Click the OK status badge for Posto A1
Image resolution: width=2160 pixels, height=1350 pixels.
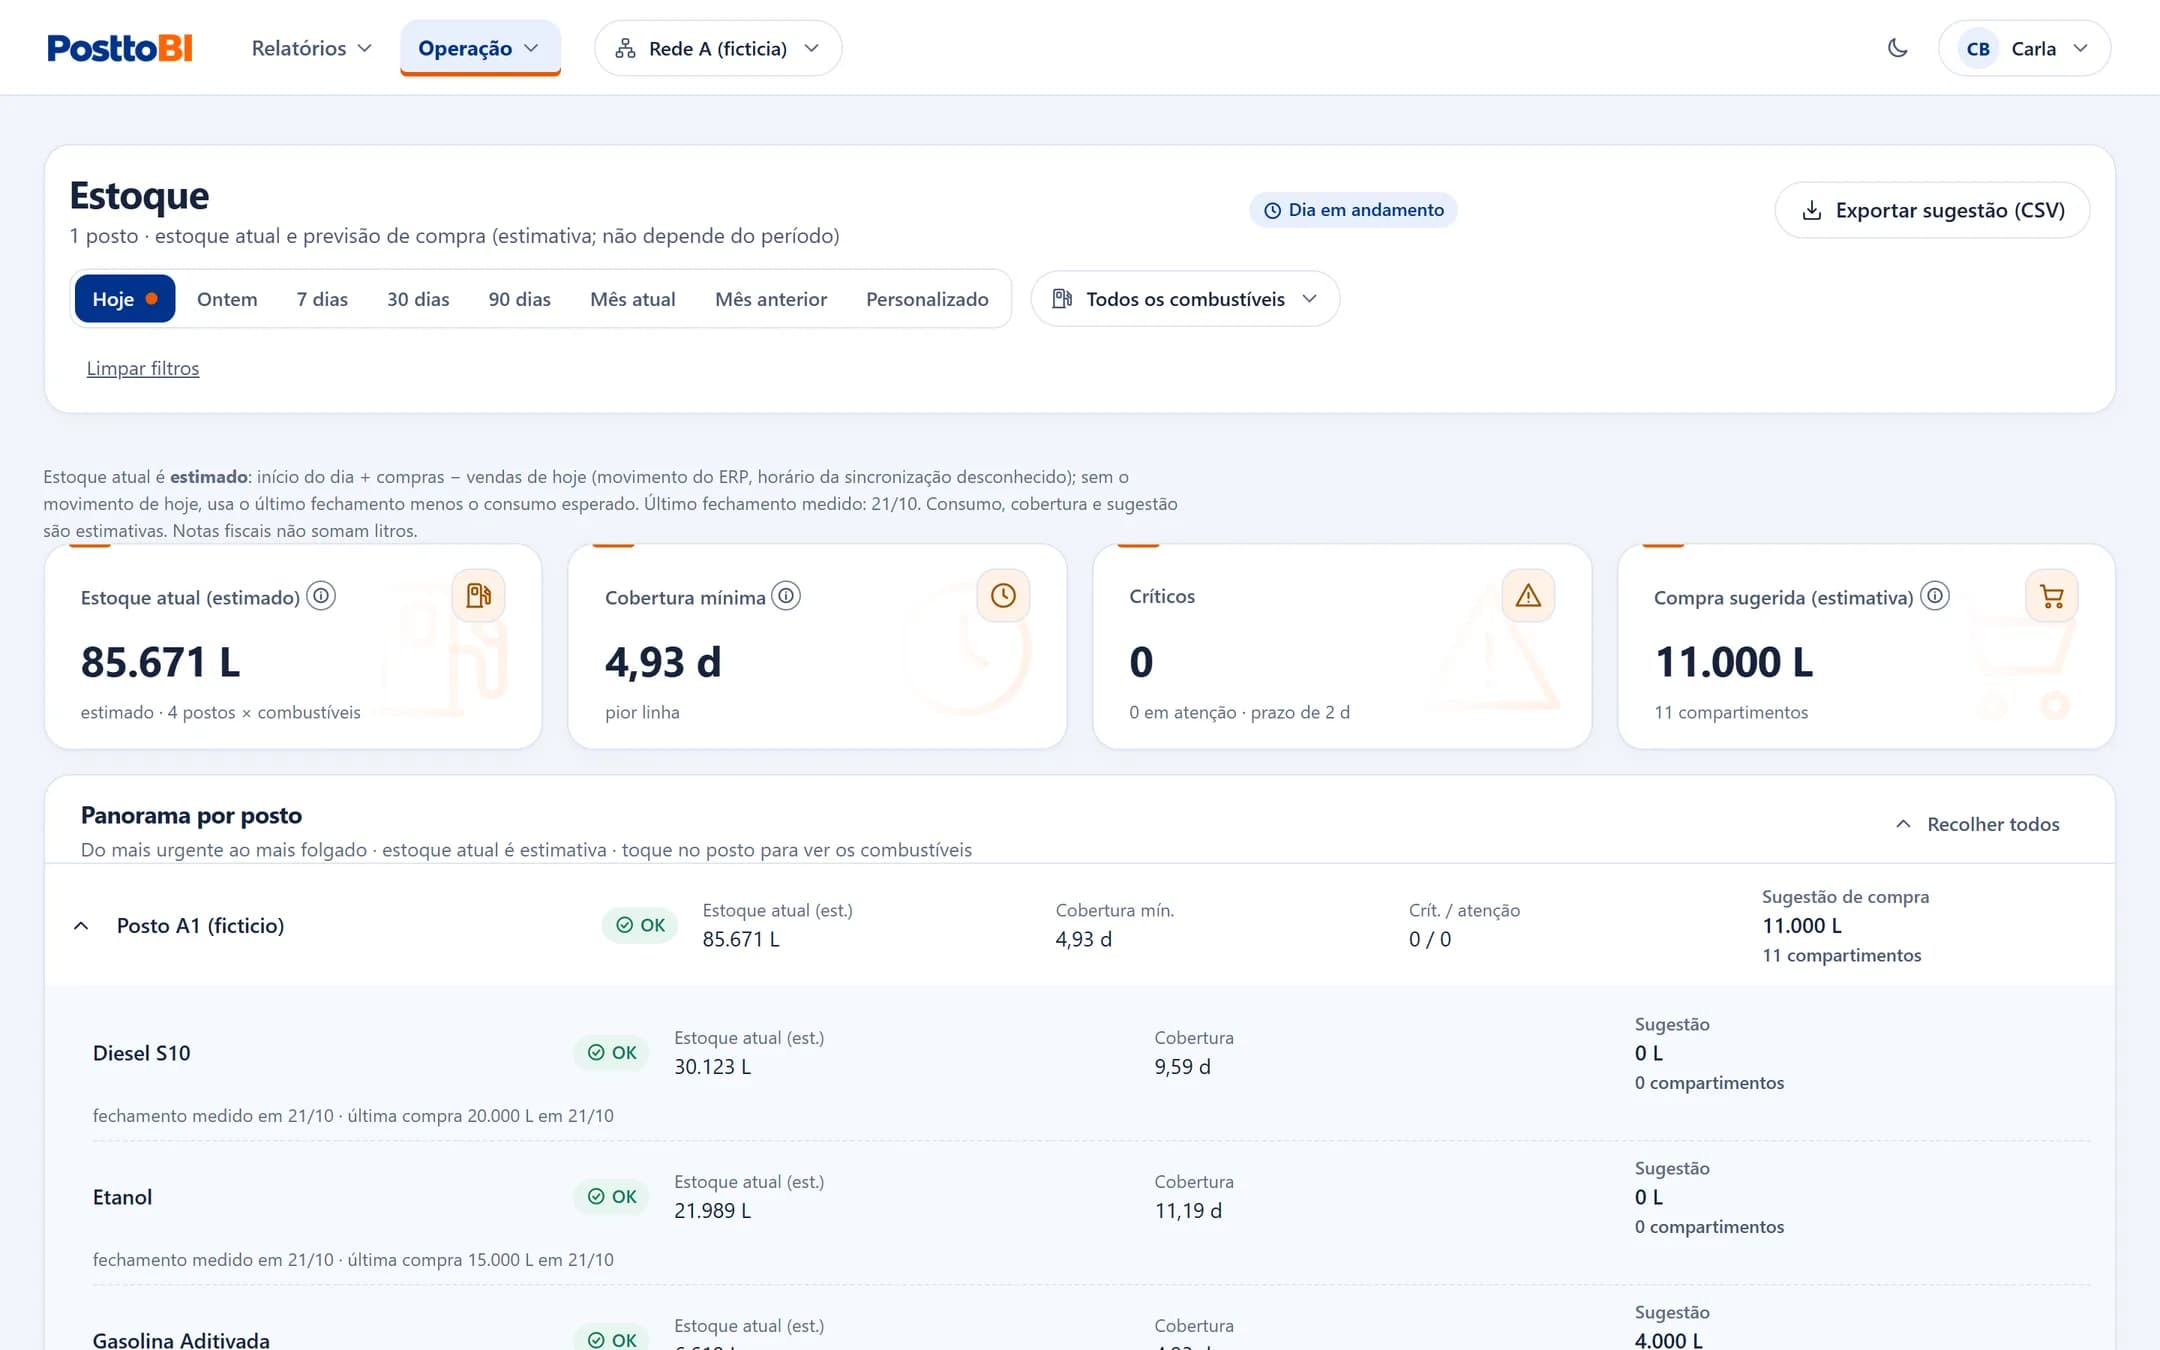pyautogui.click(x=640, y=925)
